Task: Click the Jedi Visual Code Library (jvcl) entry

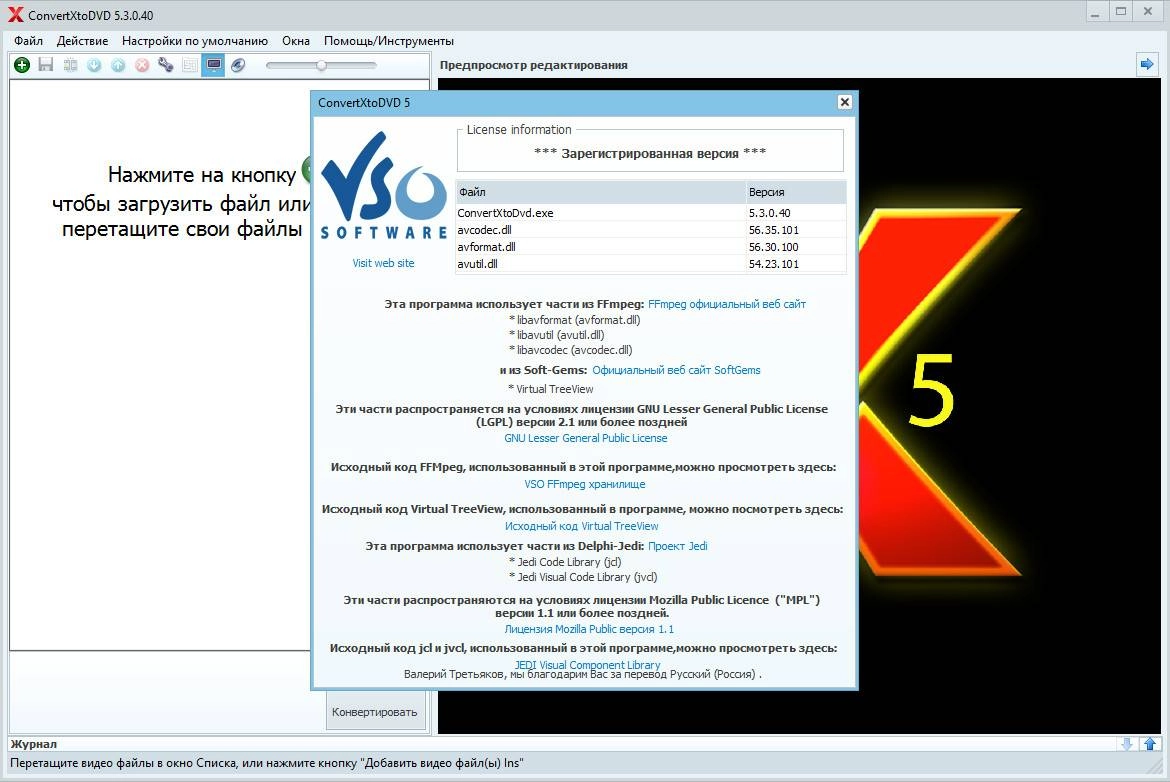Action: (583, 577)
